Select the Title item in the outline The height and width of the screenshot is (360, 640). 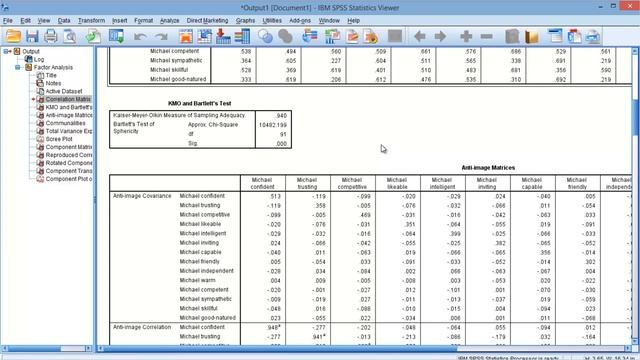tap(51, 76)
